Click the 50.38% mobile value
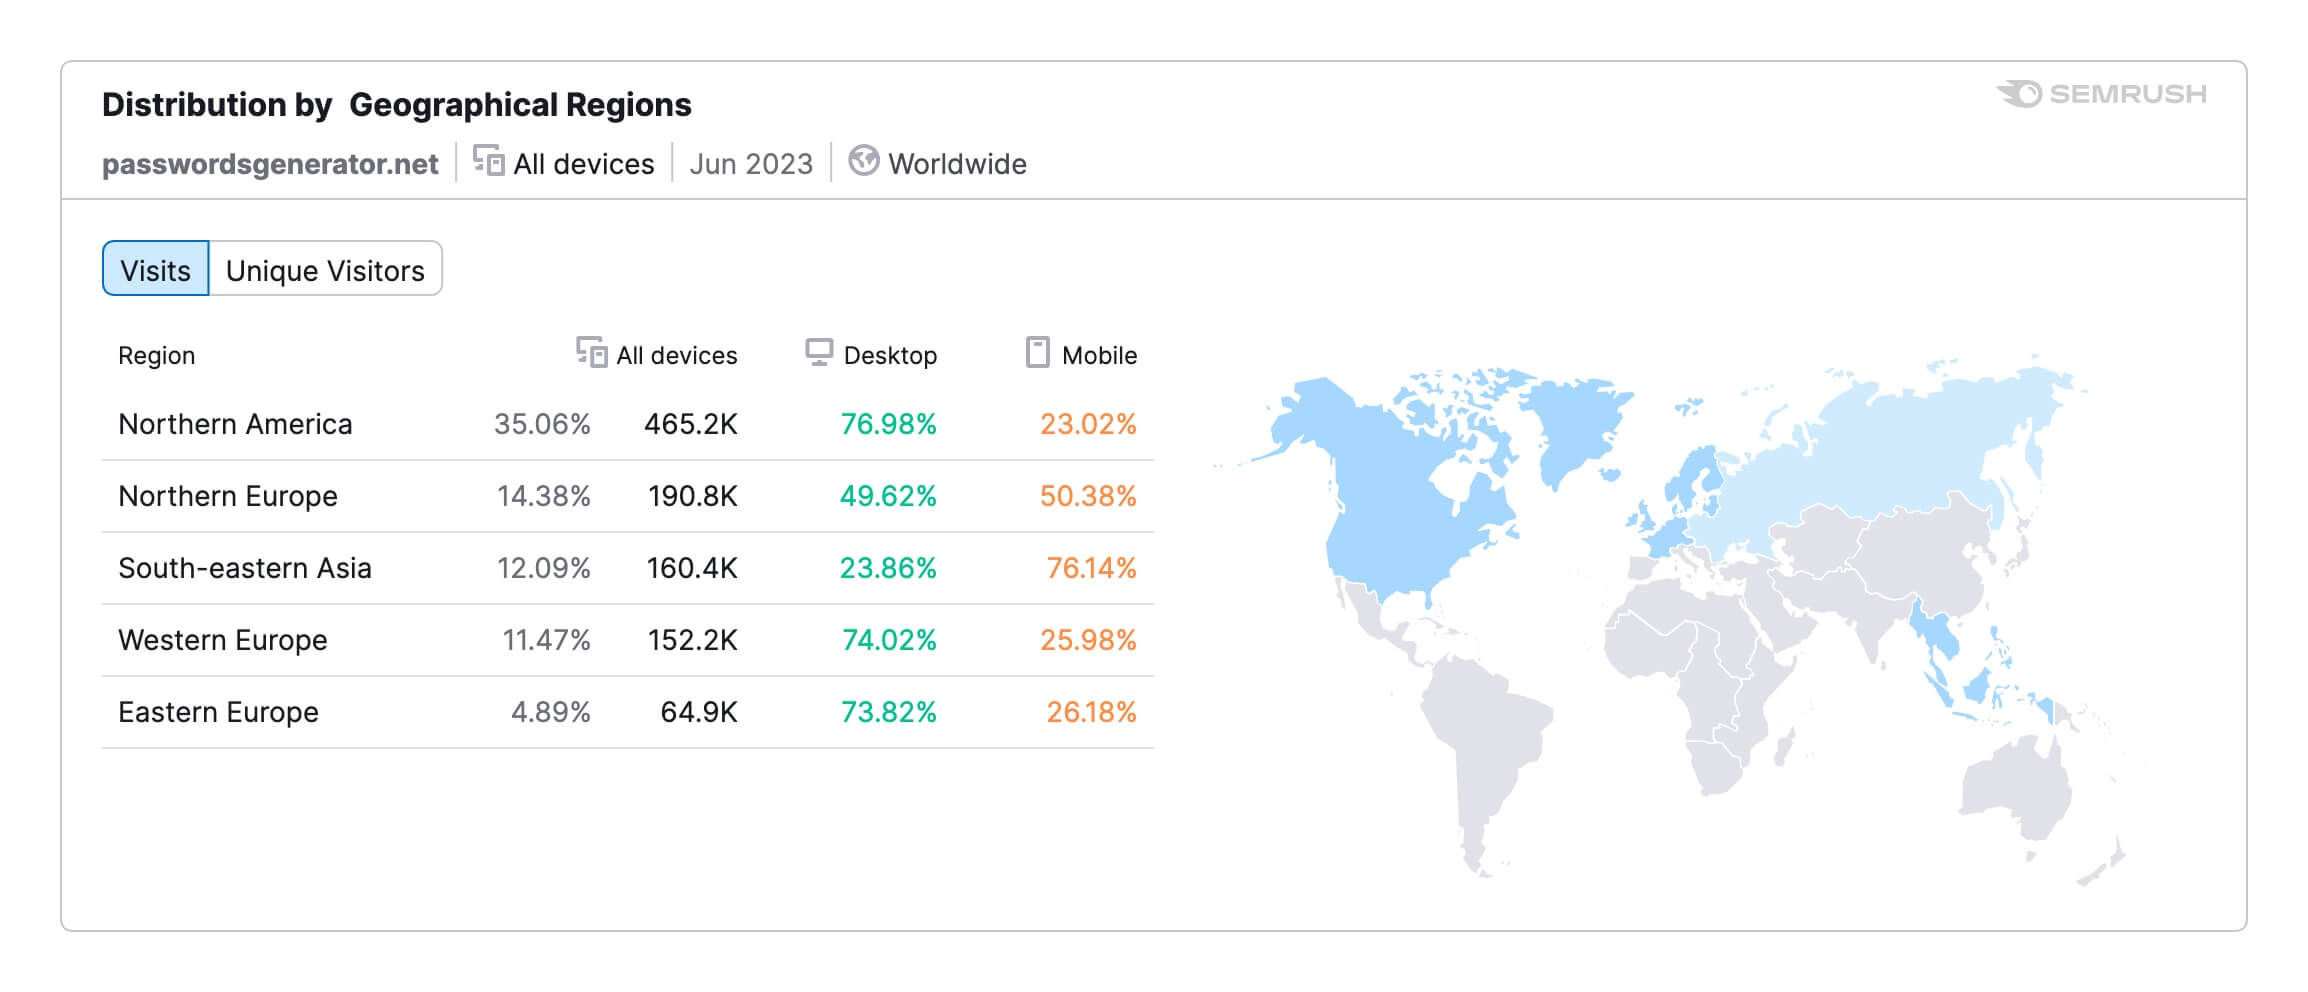 [1088, 496]
